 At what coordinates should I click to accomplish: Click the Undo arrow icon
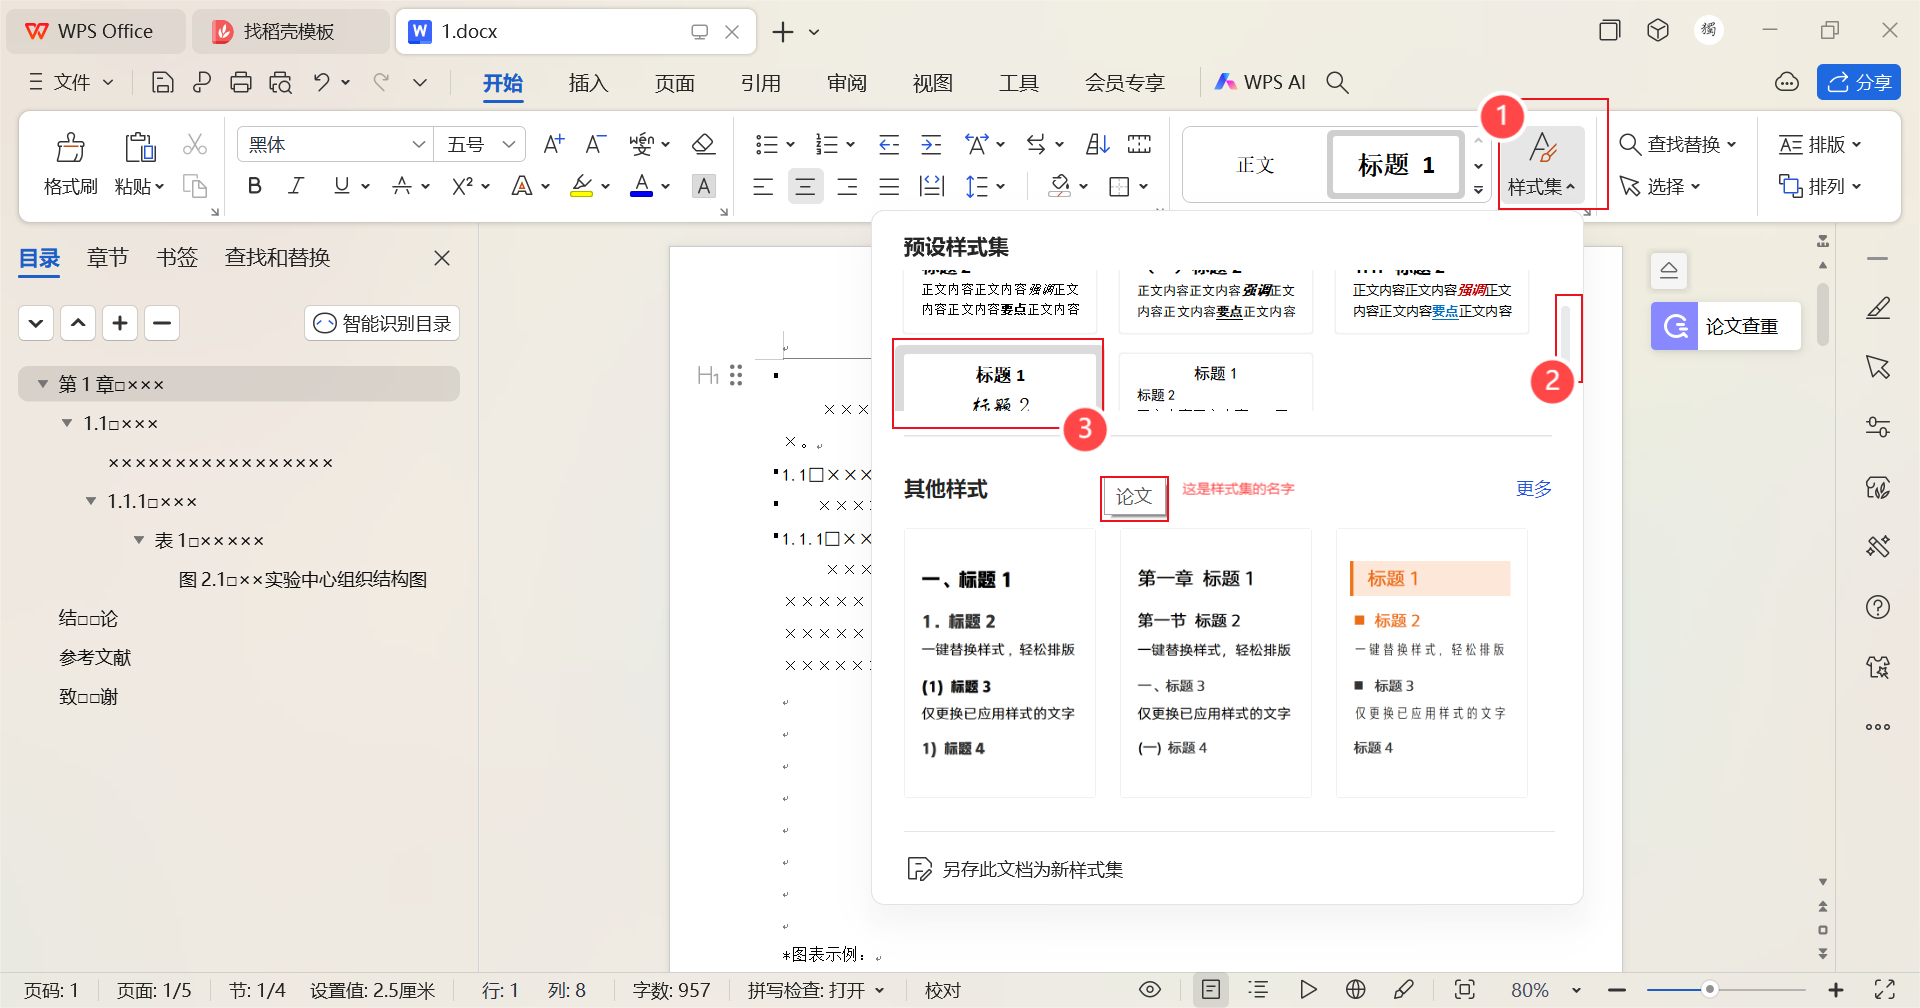(321, 83)
